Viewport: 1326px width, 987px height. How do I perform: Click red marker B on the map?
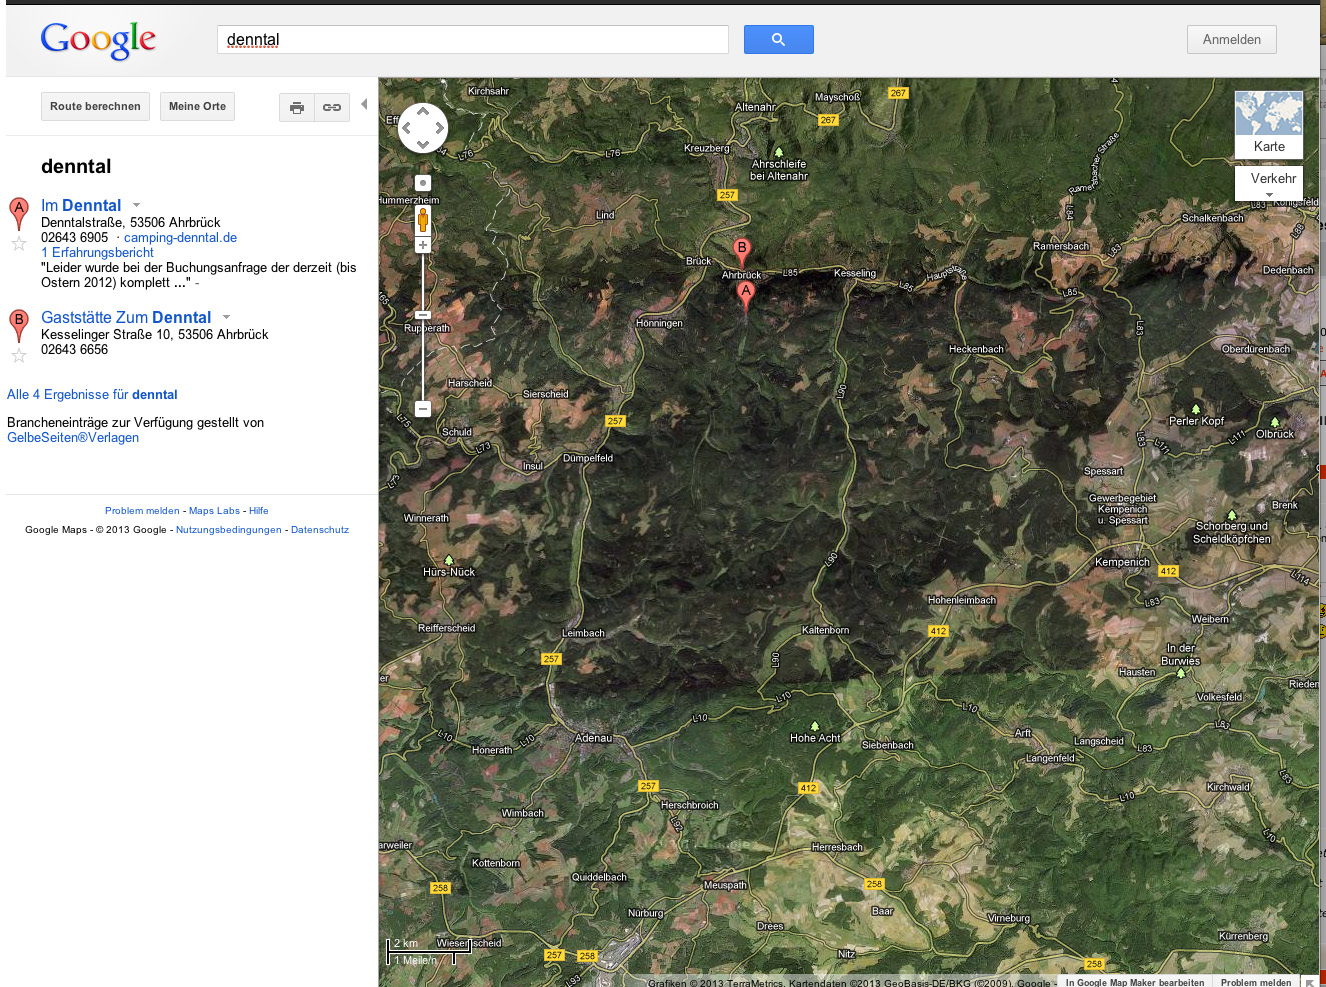pos(741,249)
